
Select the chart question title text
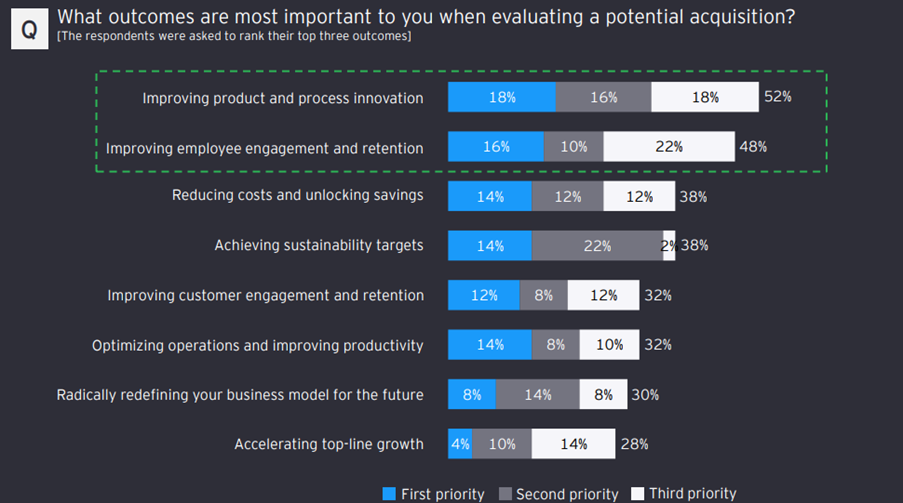(x=426, y=17)
